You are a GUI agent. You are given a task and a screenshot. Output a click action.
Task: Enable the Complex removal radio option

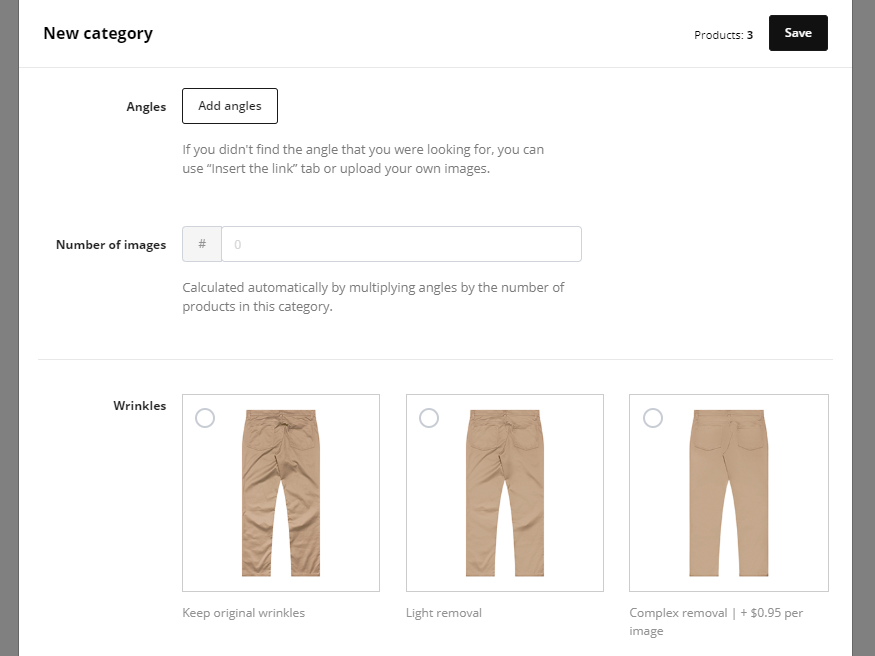tap(653, 418)
